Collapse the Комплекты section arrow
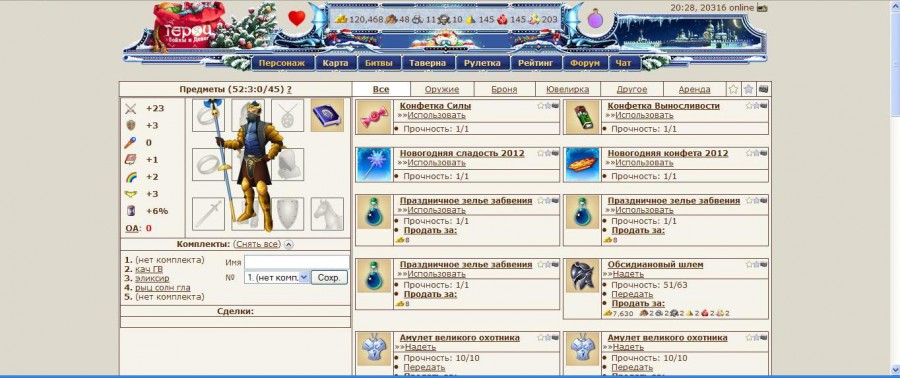 point(289,244)
